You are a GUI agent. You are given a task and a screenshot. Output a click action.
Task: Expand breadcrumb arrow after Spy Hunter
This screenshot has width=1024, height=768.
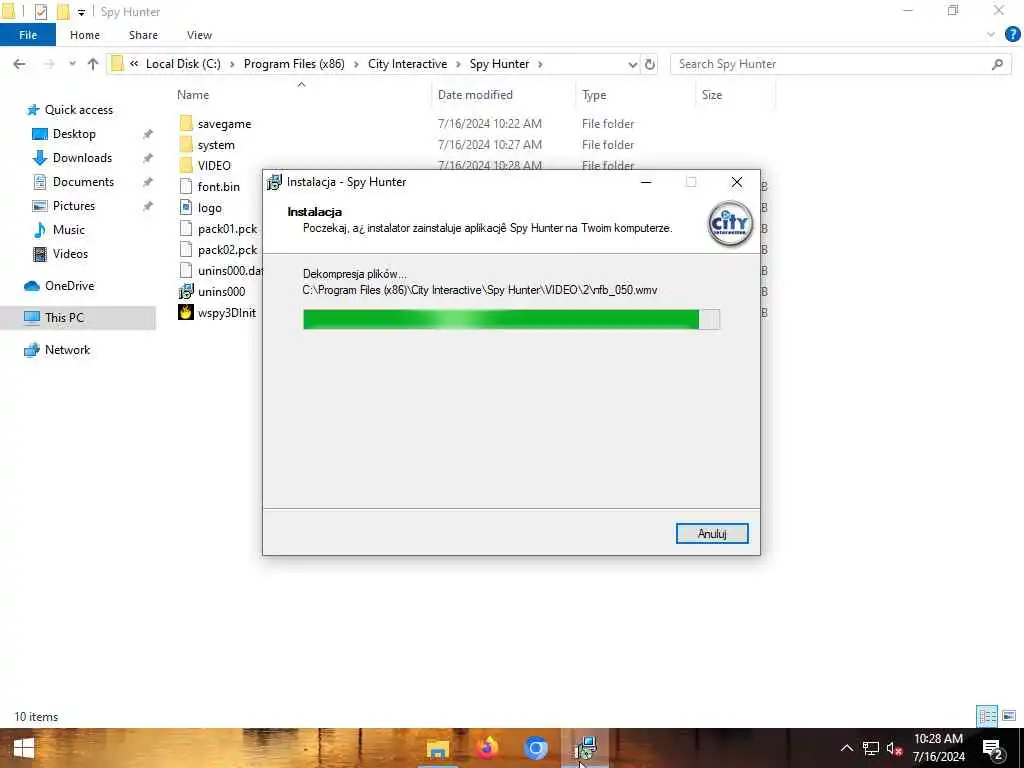point(540,64)
